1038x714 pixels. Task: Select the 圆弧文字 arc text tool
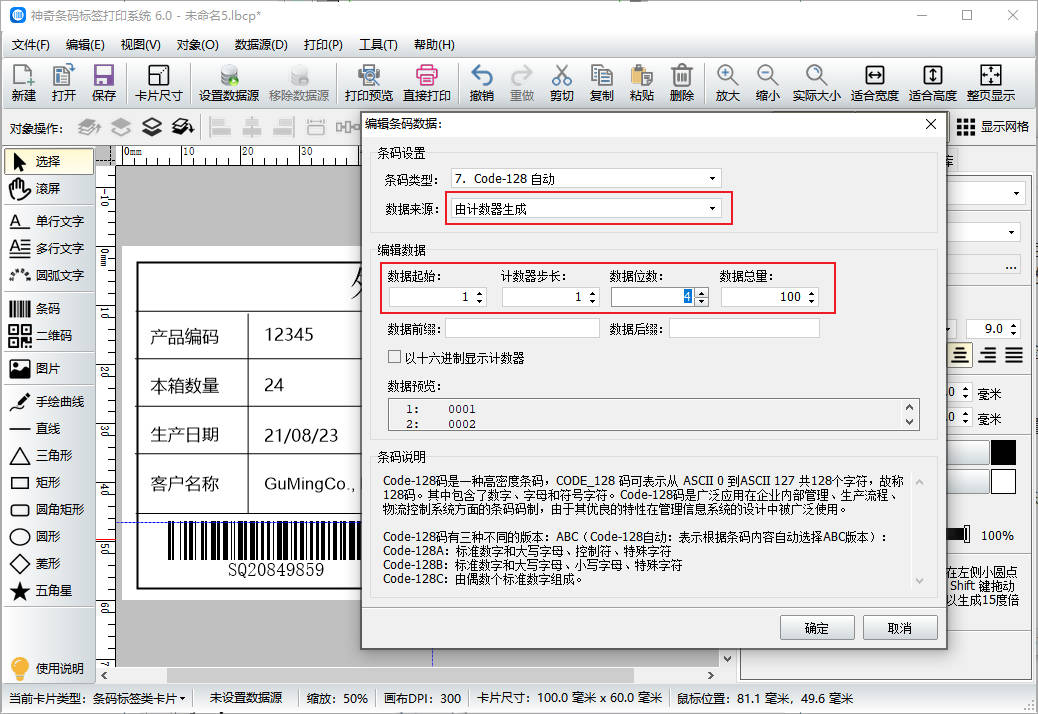pos(45,275)
